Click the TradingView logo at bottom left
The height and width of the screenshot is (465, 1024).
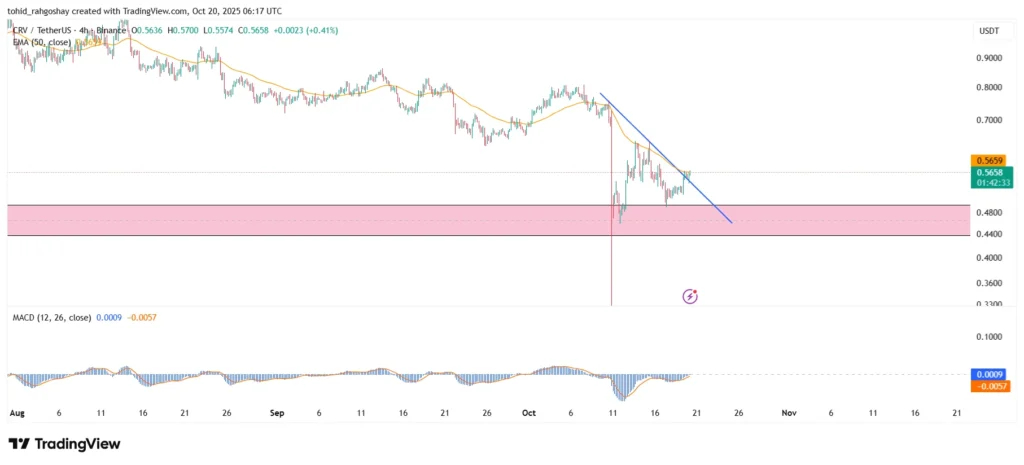(64, 444)
